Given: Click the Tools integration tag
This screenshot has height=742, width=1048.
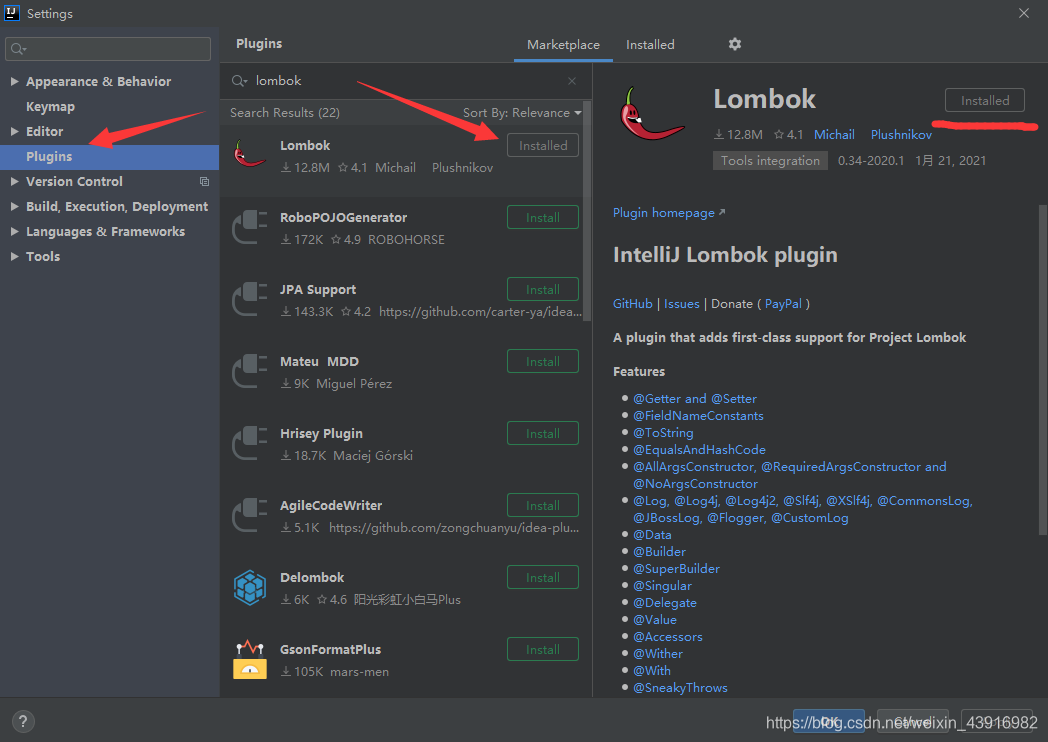Looking at the screenshot, I should pyautogui.click(x=770, y=160).
